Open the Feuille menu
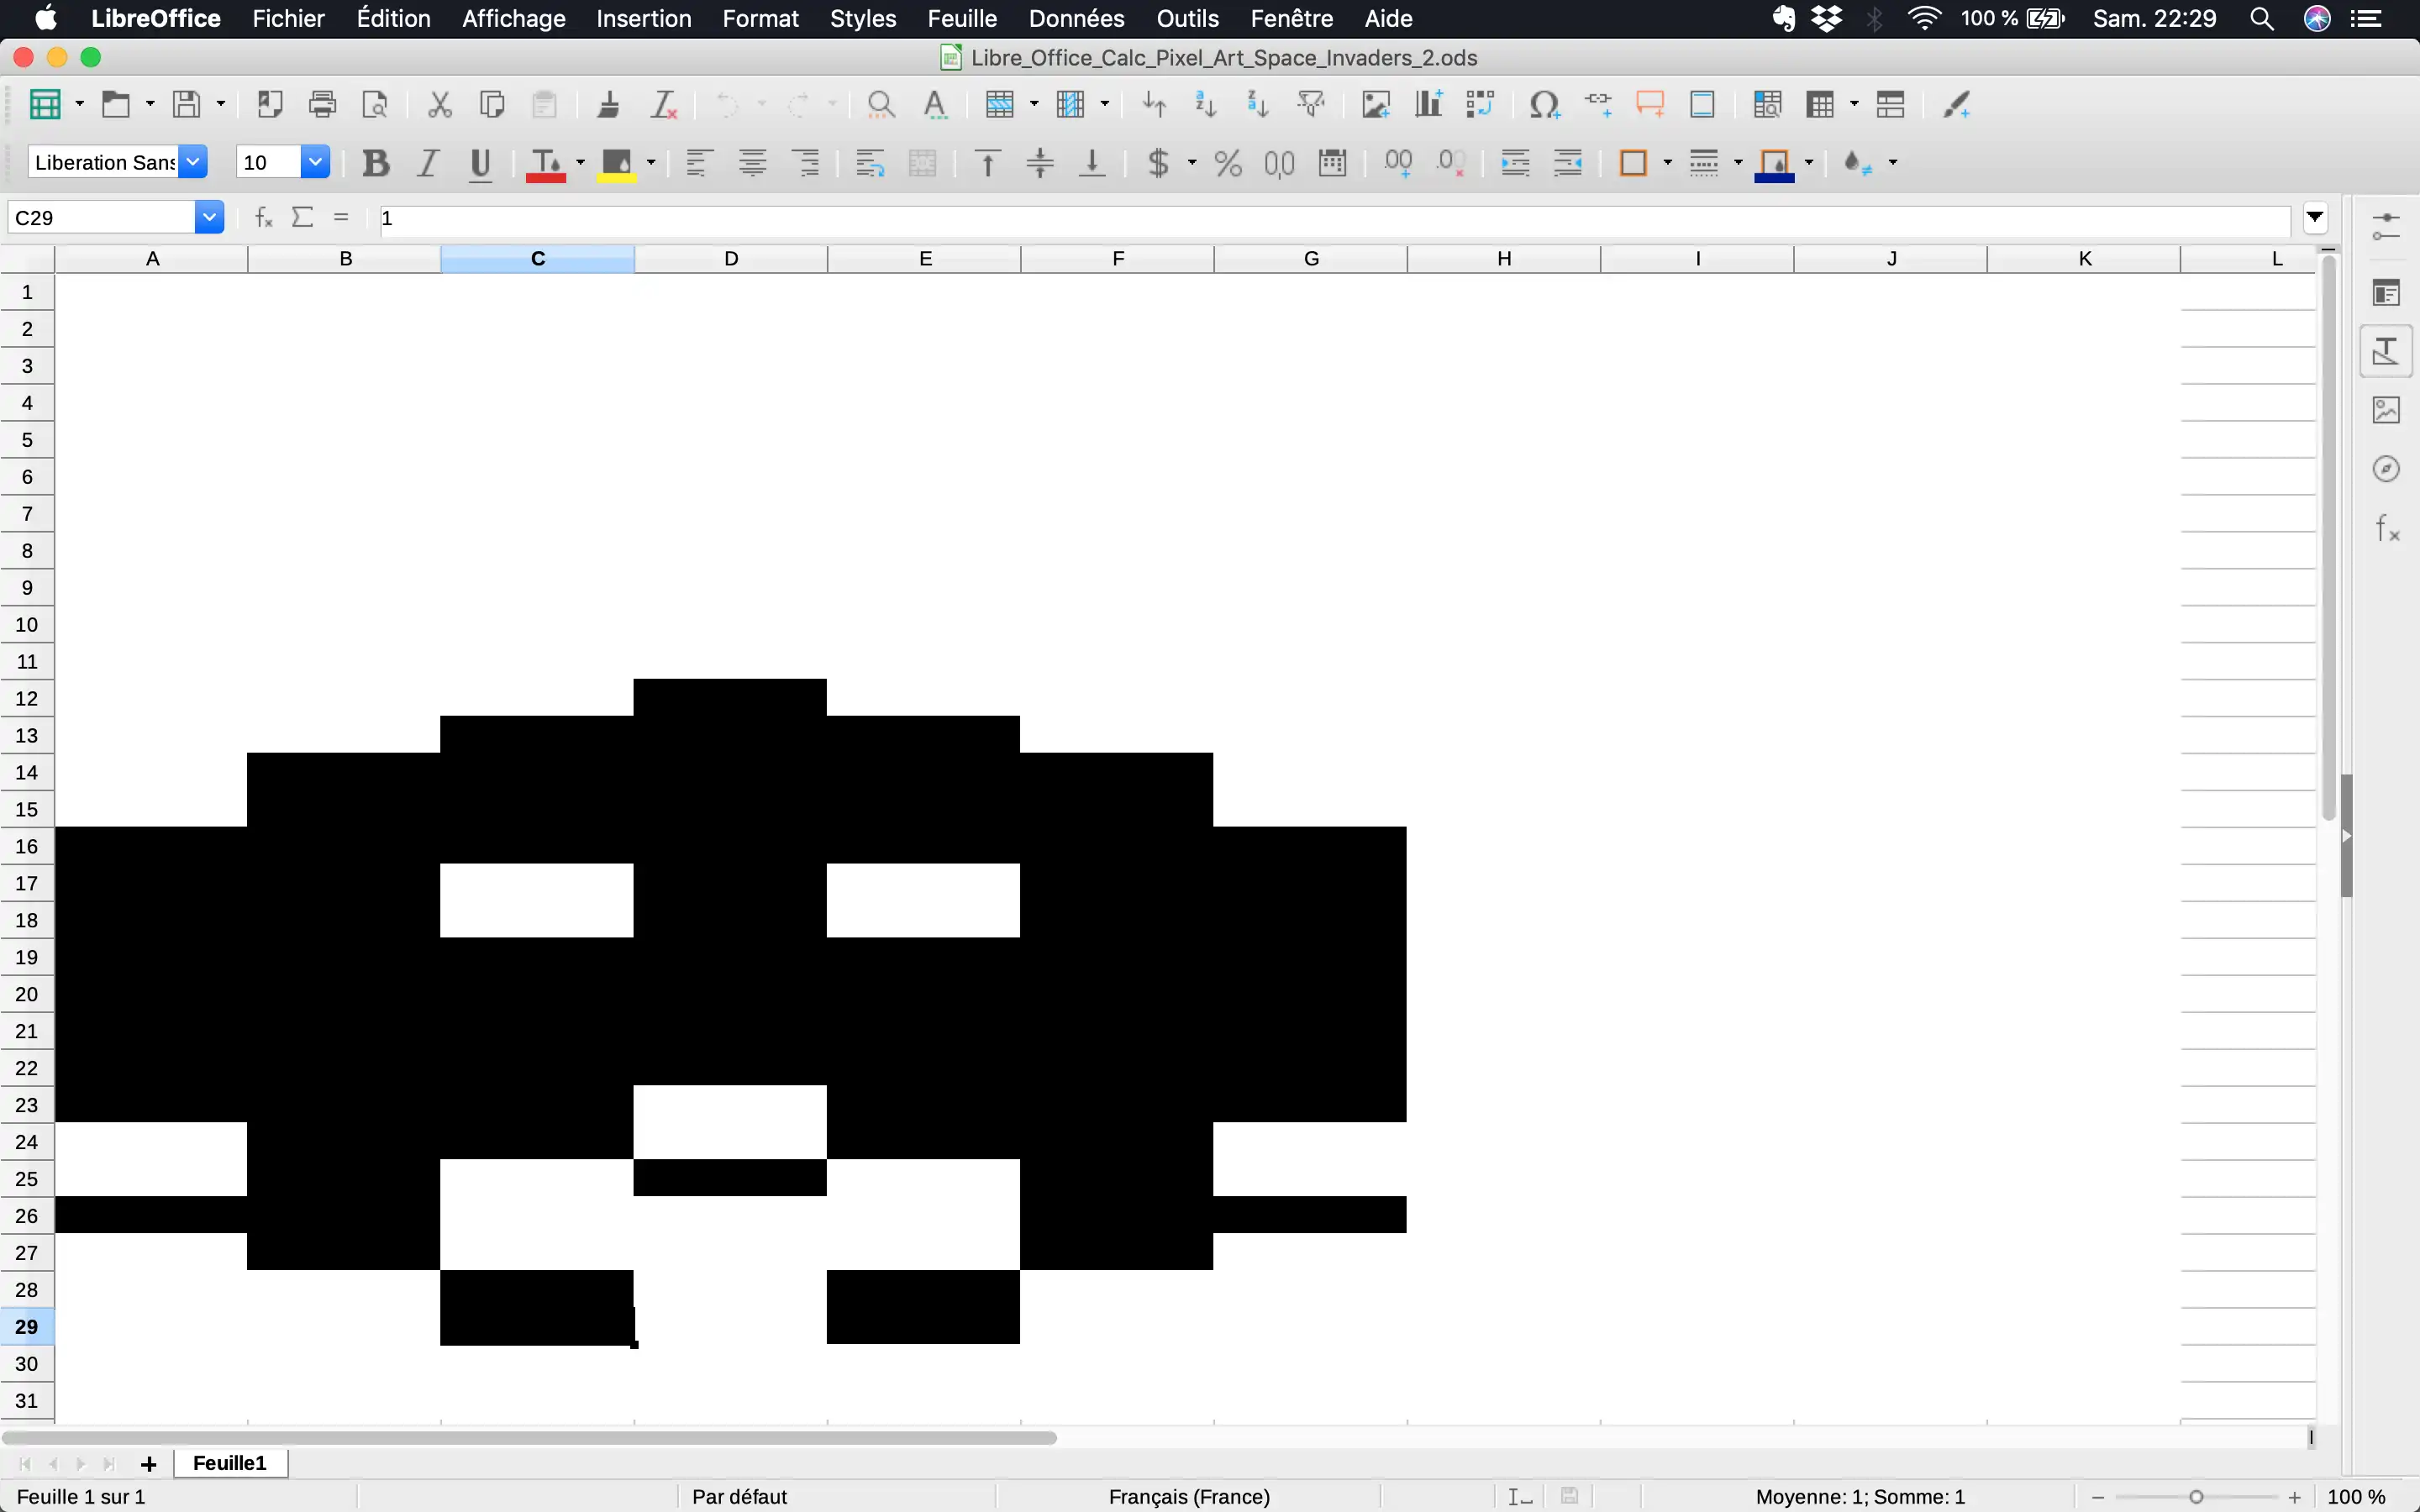Image resolution: width=2420 pixels, height=1512 pixels. pyautogui.click(x=961, y=18)
